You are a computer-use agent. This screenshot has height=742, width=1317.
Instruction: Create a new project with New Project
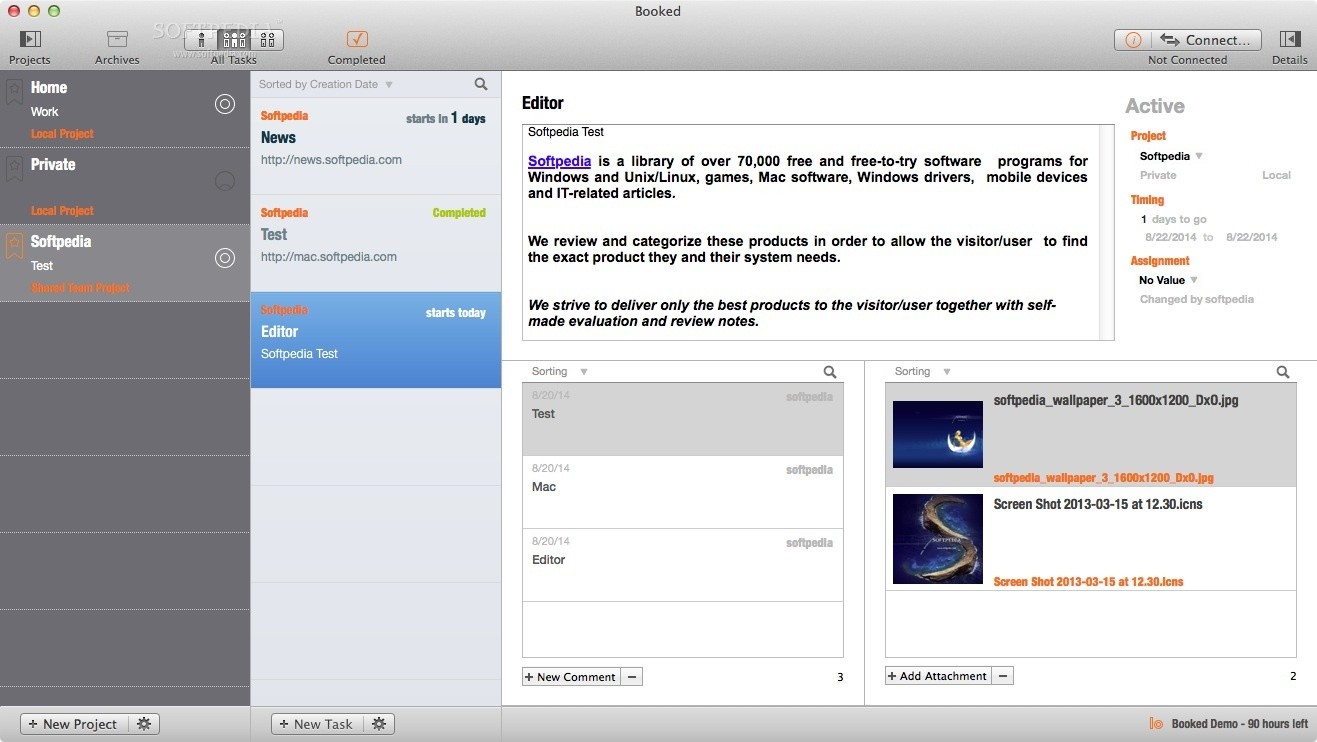76,724
